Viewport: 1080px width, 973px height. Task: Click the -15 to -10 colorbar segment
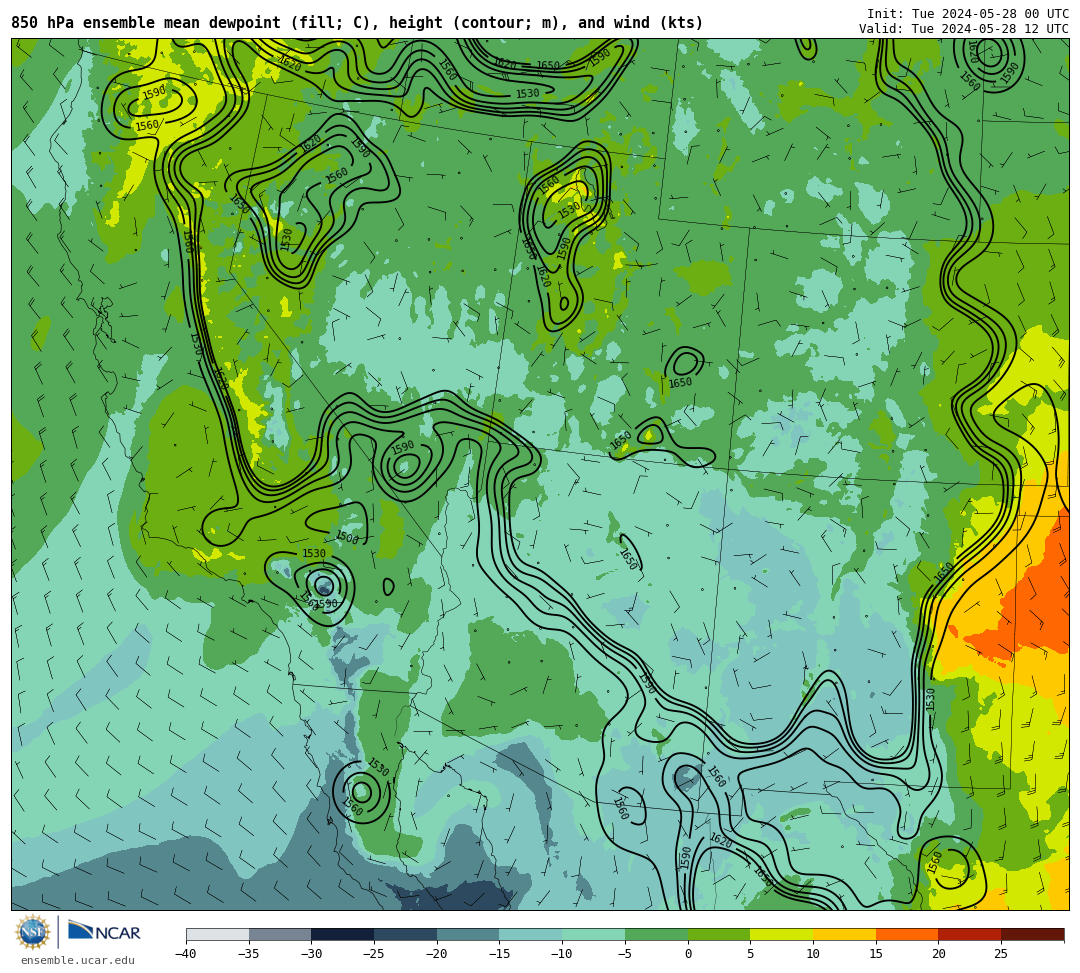coord(531,934)
